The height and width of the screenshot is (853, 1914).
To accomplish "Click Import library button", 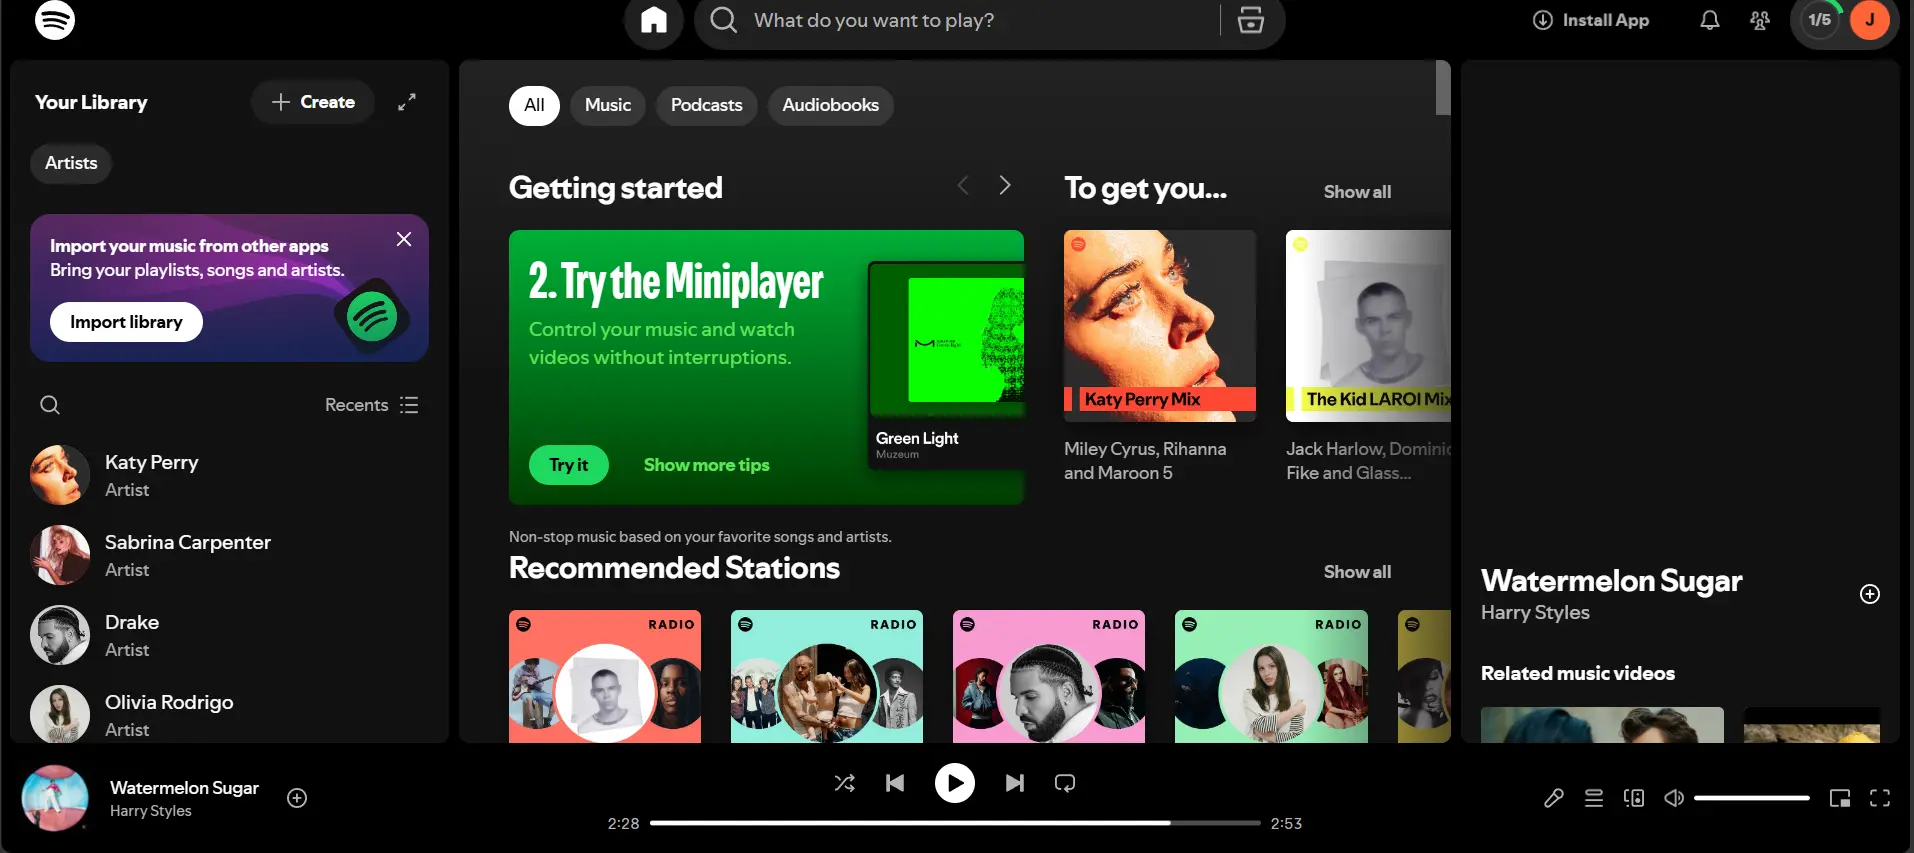I will (x=126, y=322).
